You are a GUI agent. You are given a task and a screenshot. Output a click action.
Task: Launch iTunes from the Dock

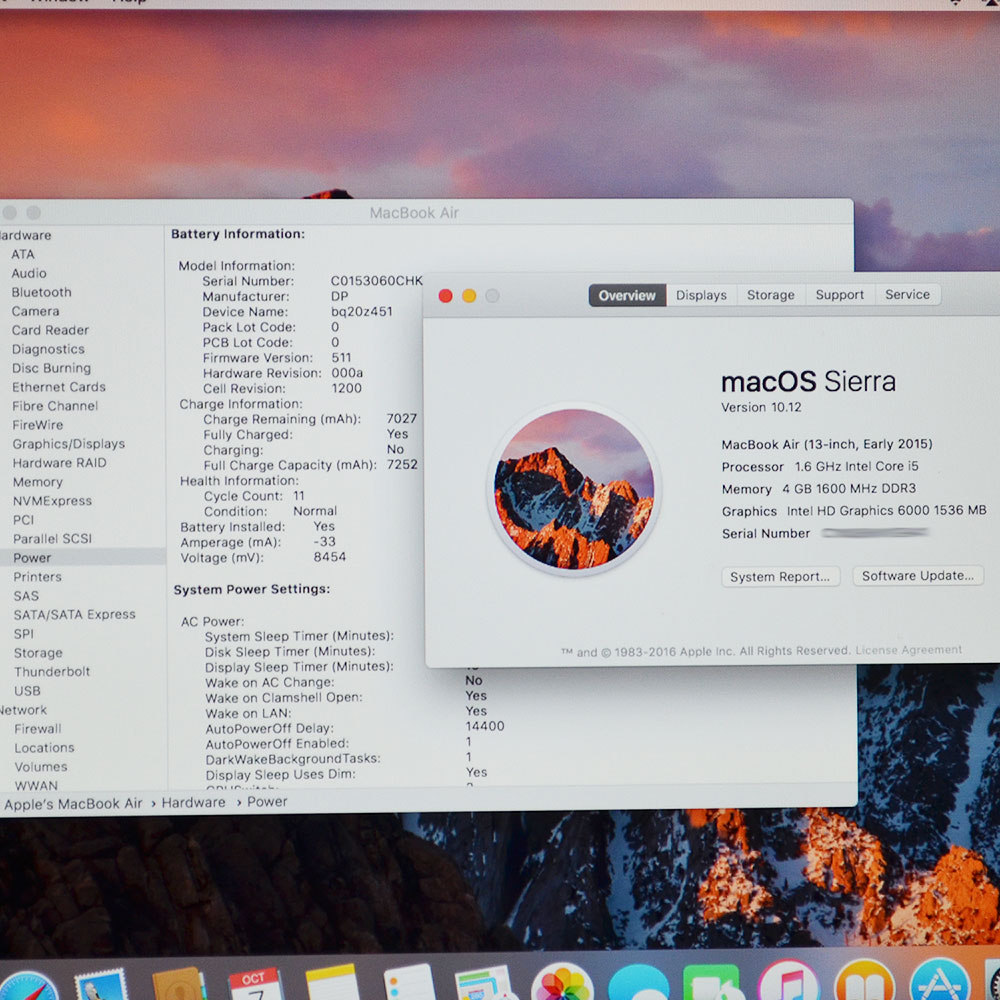(x=789, y=981)
